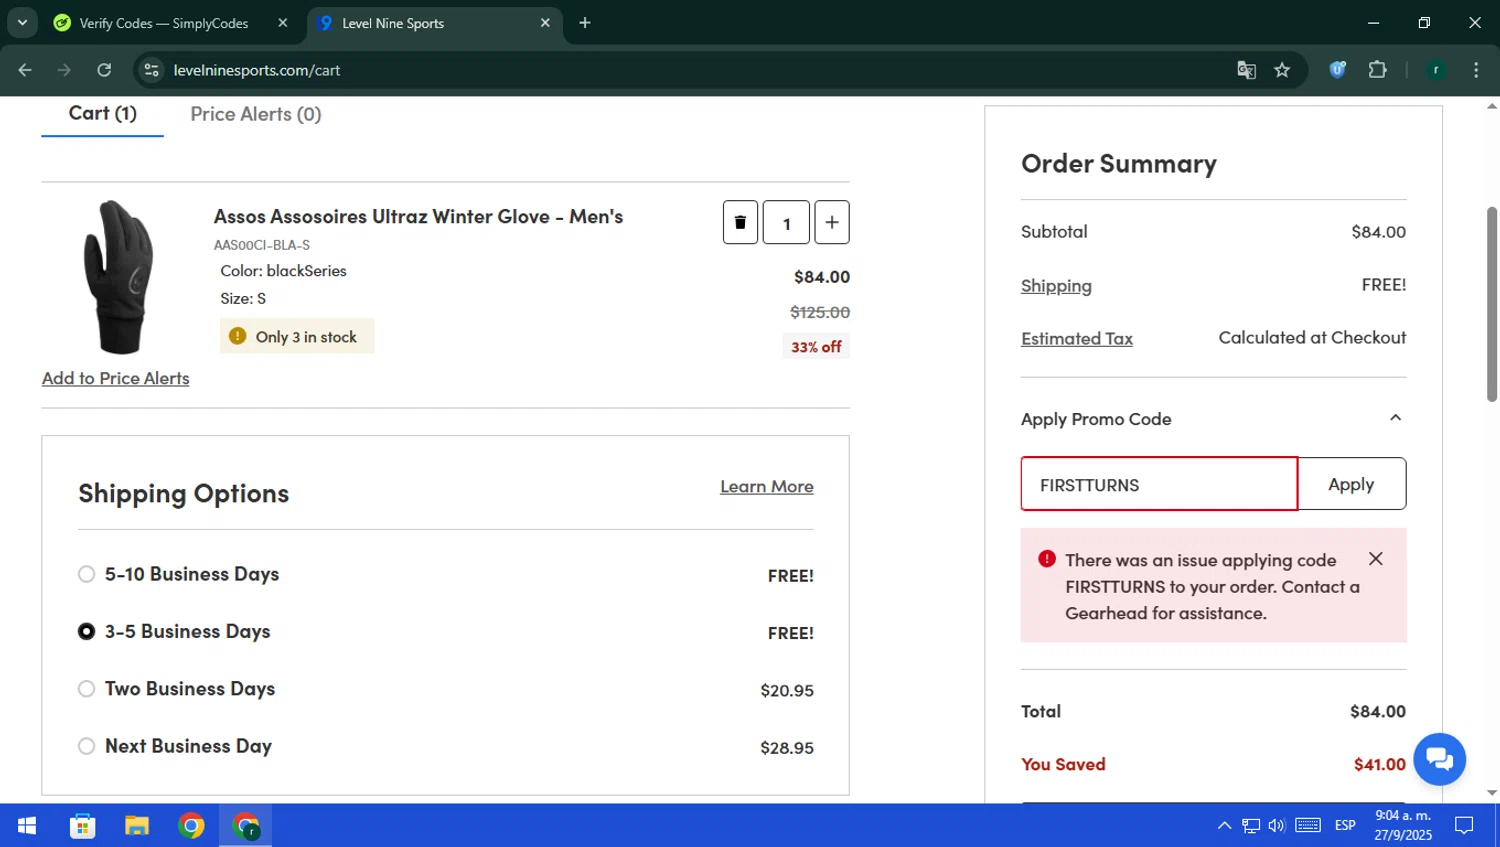Show hidden system tray icons
The image size is (1500, 847).
pos(1224,825)
